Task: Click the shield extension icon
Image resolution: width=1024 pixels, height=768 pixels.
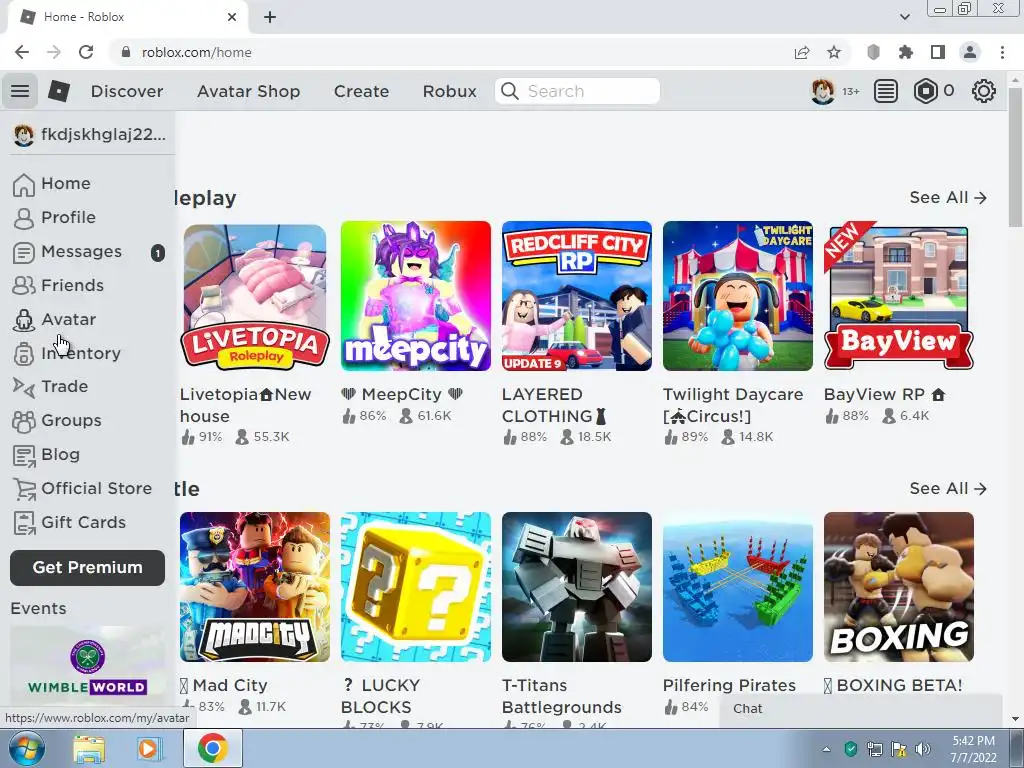Action: tap(873, 52)
